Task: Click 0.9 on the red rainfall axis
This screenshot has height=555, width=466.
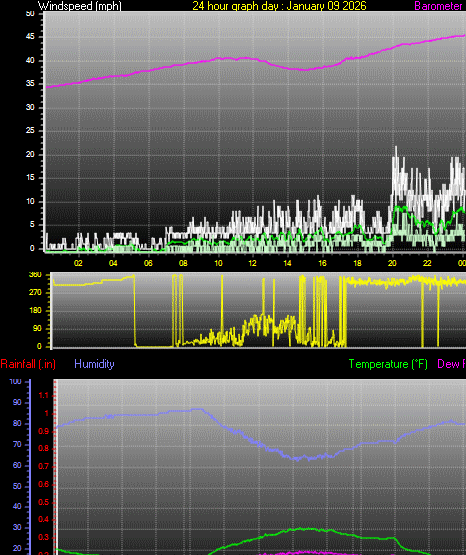Action: (x=43, y=431)
